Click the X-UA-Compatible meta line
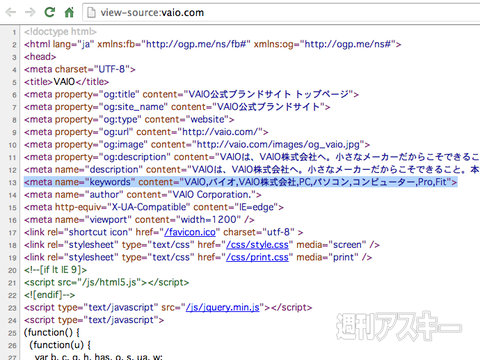The height and width of the screenshot is (360, 480). [x=154, y=207]
